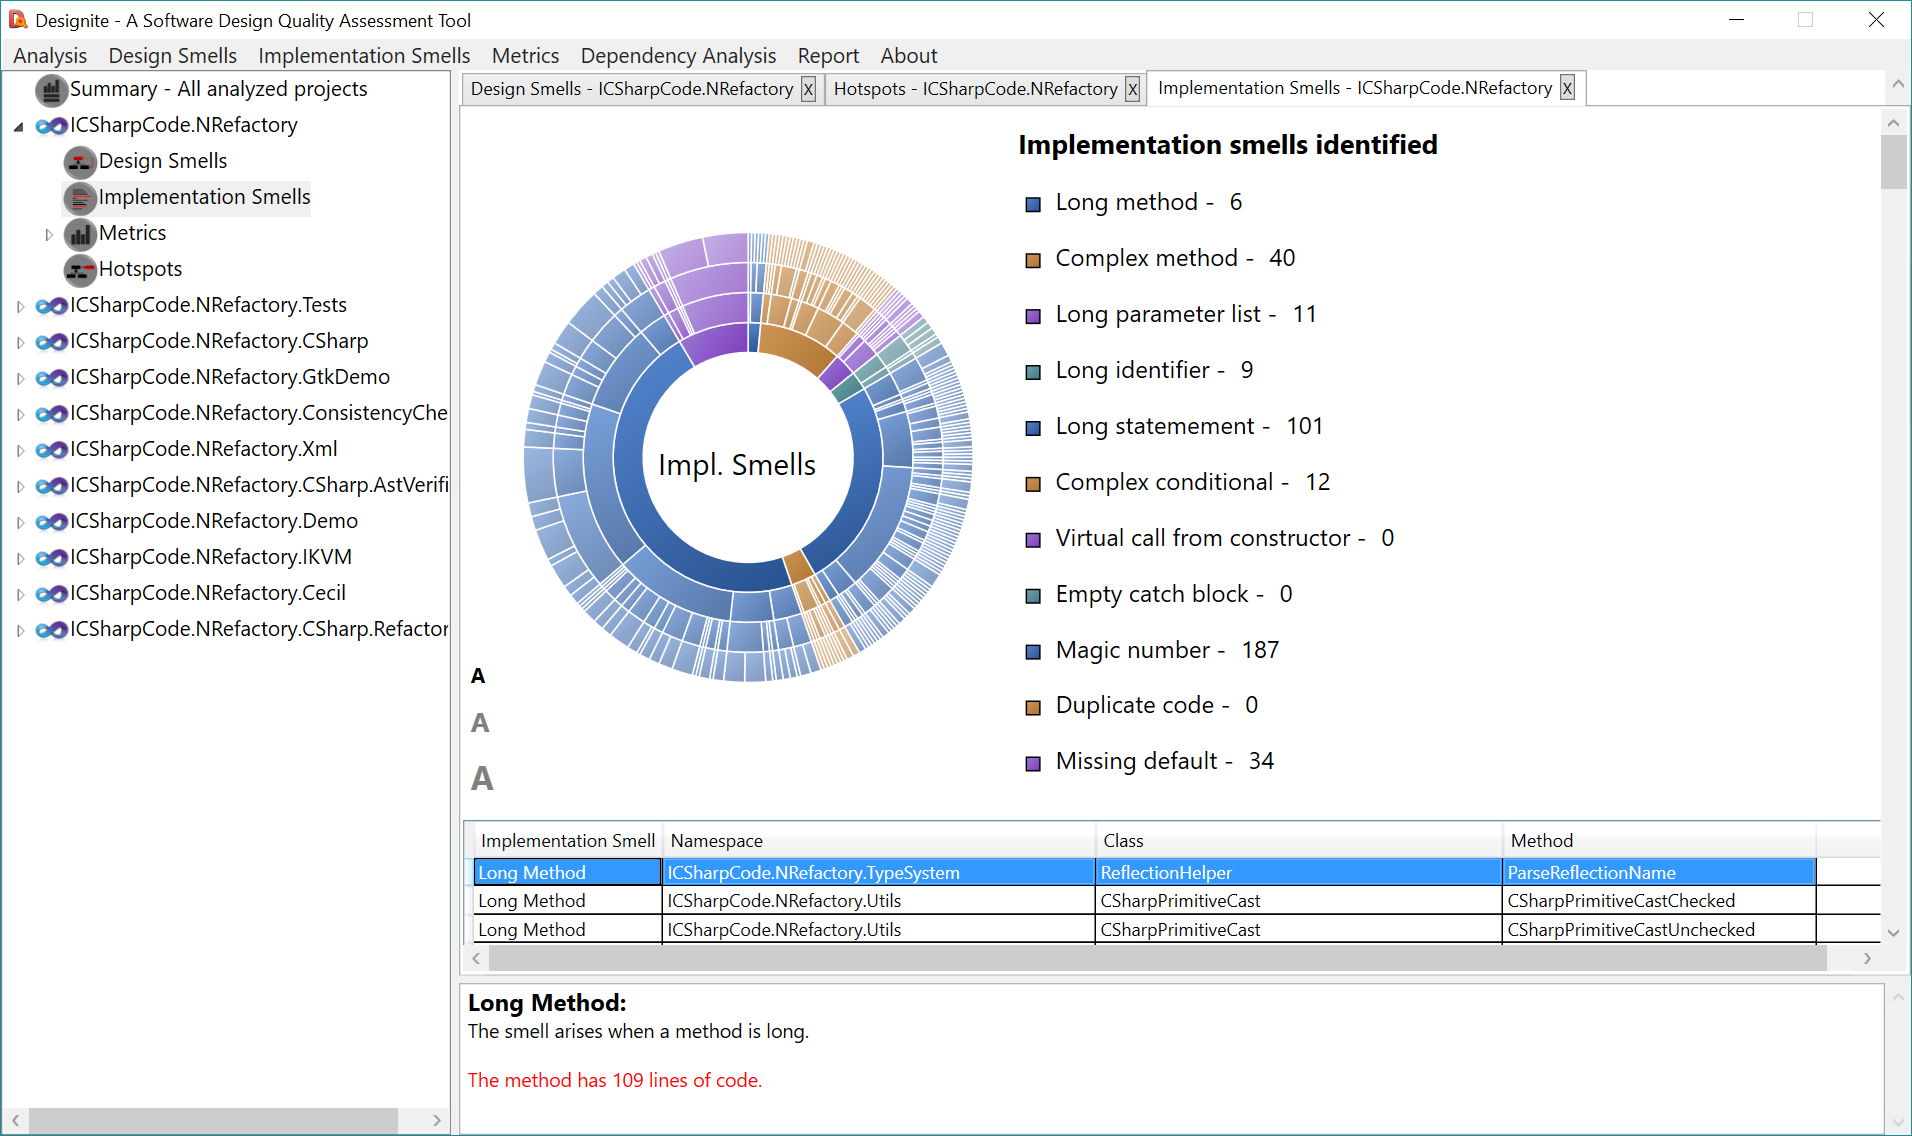Image resolution: width=1912 pixels, height=1136 pixels.
Task: Click the ICSharpCode.NRefactory.IKVM project icon
Action: [x=52, y=558]
